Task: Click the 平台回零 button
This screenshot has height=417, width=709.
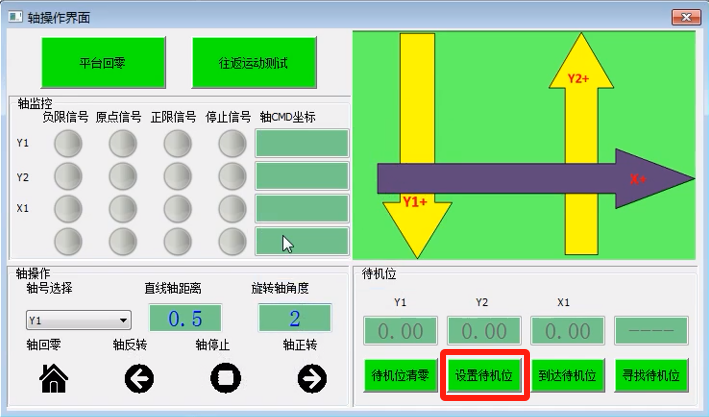Action: click(102, 62)
